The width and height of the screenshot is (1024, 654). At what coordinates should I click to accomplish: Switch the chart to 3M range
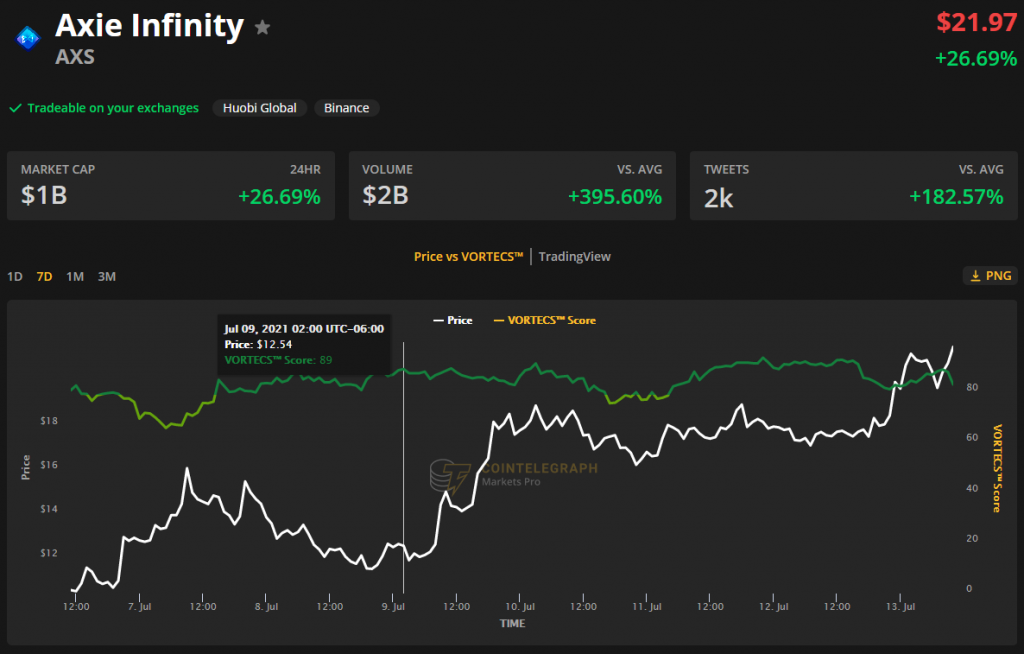click(106, 276)
